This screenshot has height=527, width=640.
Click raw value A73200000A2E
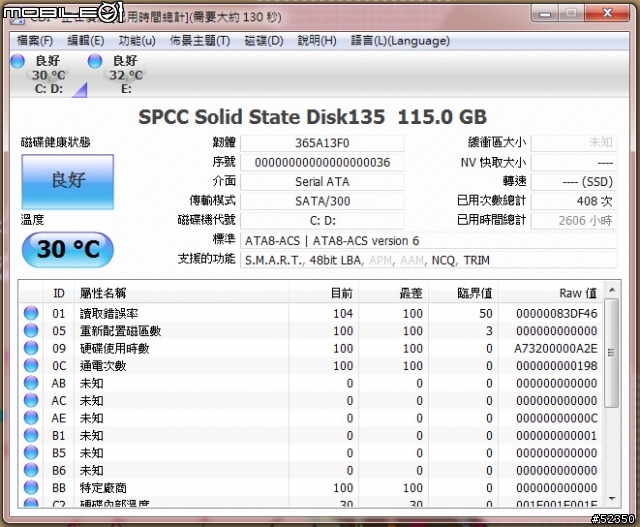pos(556,349)
